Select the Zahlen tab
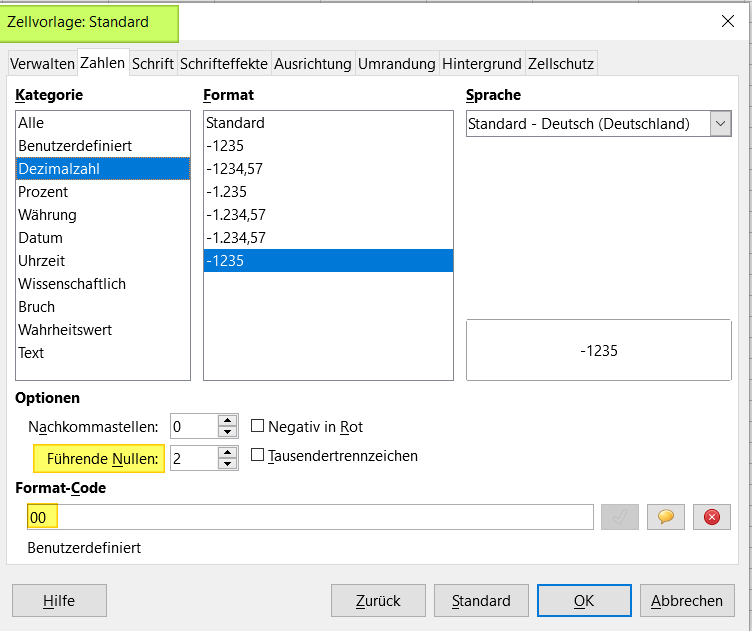Image resolution: width=752 pixels, height=631 pixels. click(x=103, y=63)
